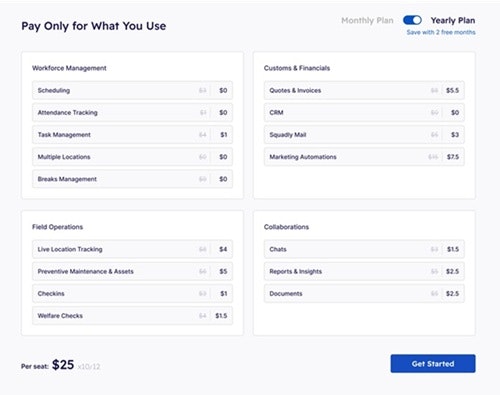
Task: Select the Quotes & Invoices feature row
Action: [x=364, y=90]
